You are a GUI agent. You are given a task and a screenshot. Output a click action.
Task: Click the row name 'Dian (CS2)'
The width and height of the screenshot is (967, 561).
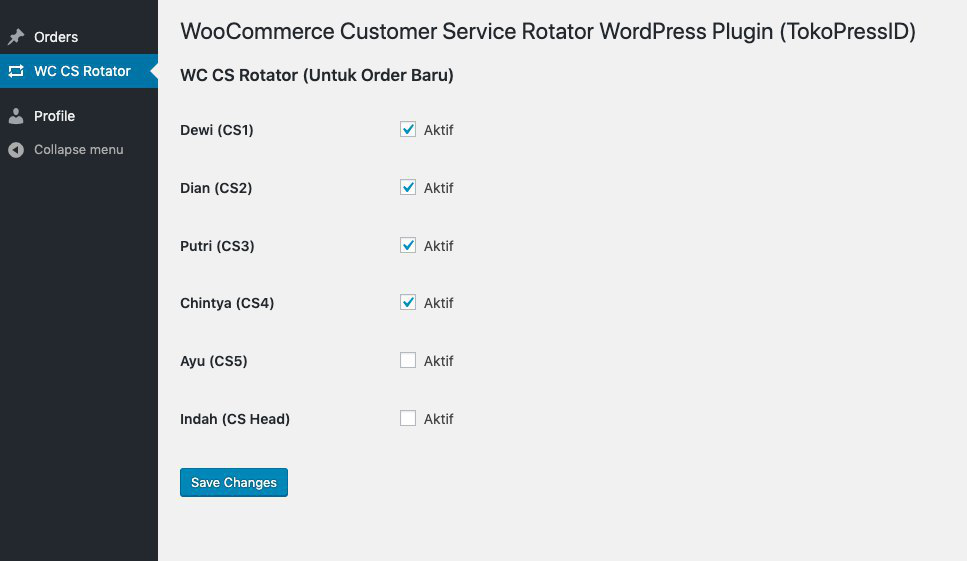(x=216, y=188)
